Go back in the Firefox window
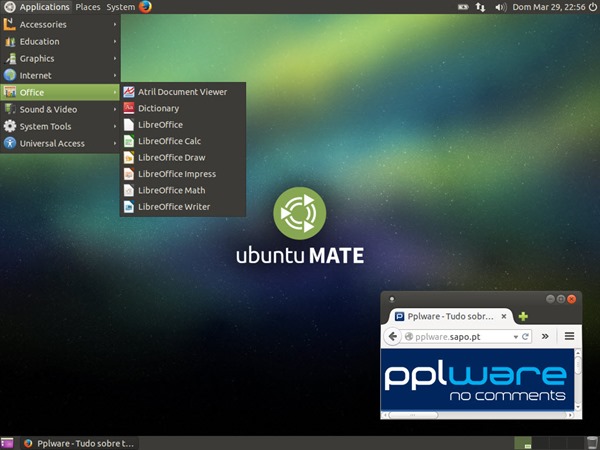 coord(392,337)
